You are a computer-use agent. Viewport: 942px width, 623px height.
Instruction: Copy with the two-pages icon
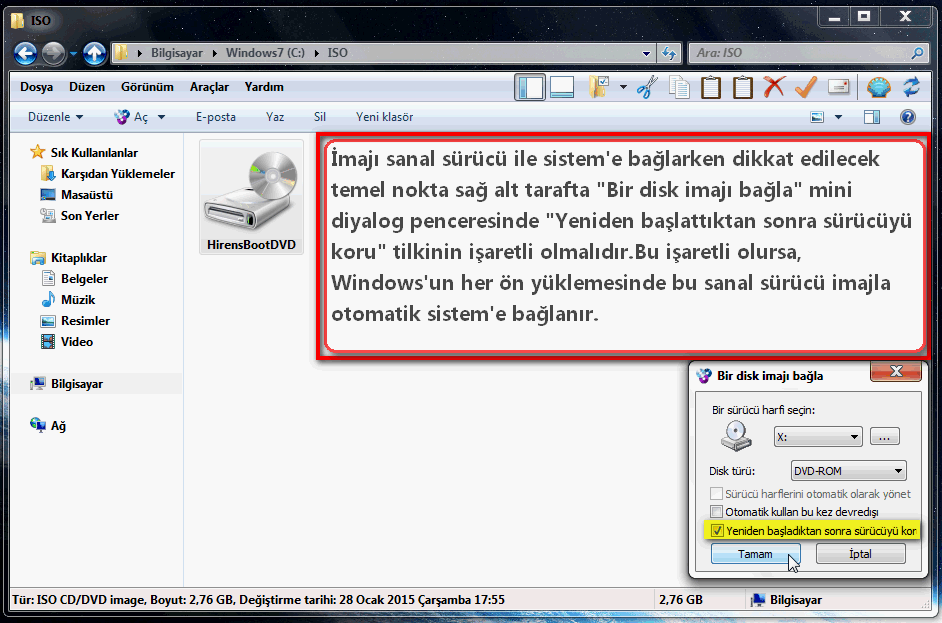click(x=679, y=87)
